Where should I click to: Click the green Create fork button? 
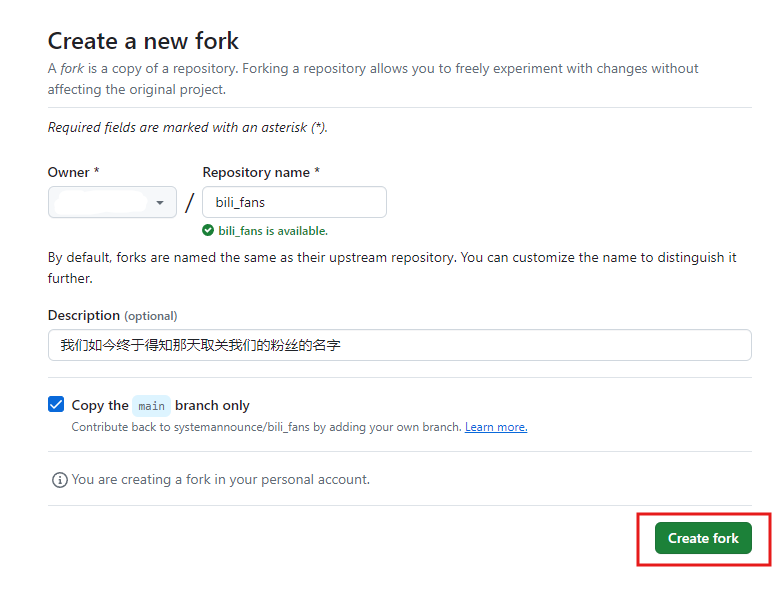[703, 538]
